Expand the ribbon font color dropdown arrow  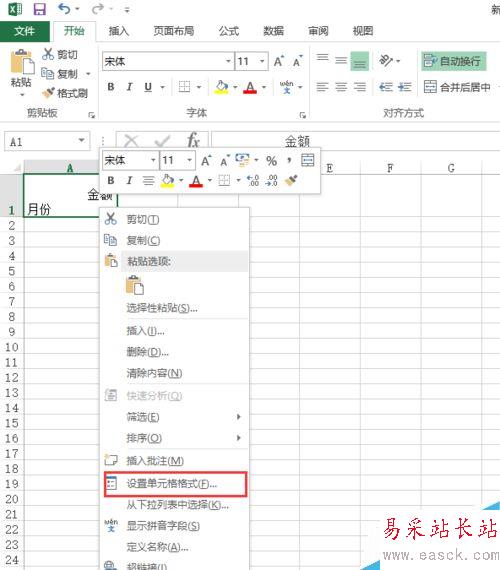point(264,87)
